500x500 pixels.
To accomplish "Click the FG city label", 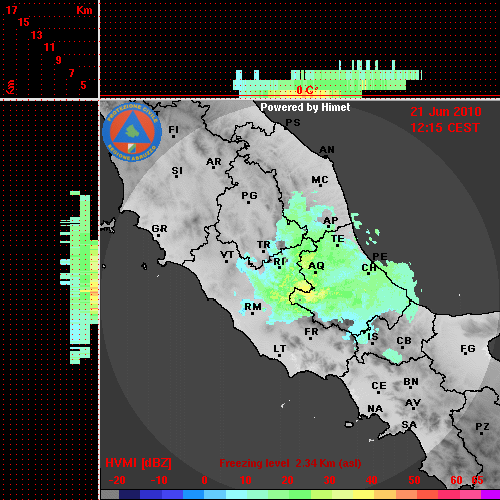I will pyautogui.click(x=468, y=349).
